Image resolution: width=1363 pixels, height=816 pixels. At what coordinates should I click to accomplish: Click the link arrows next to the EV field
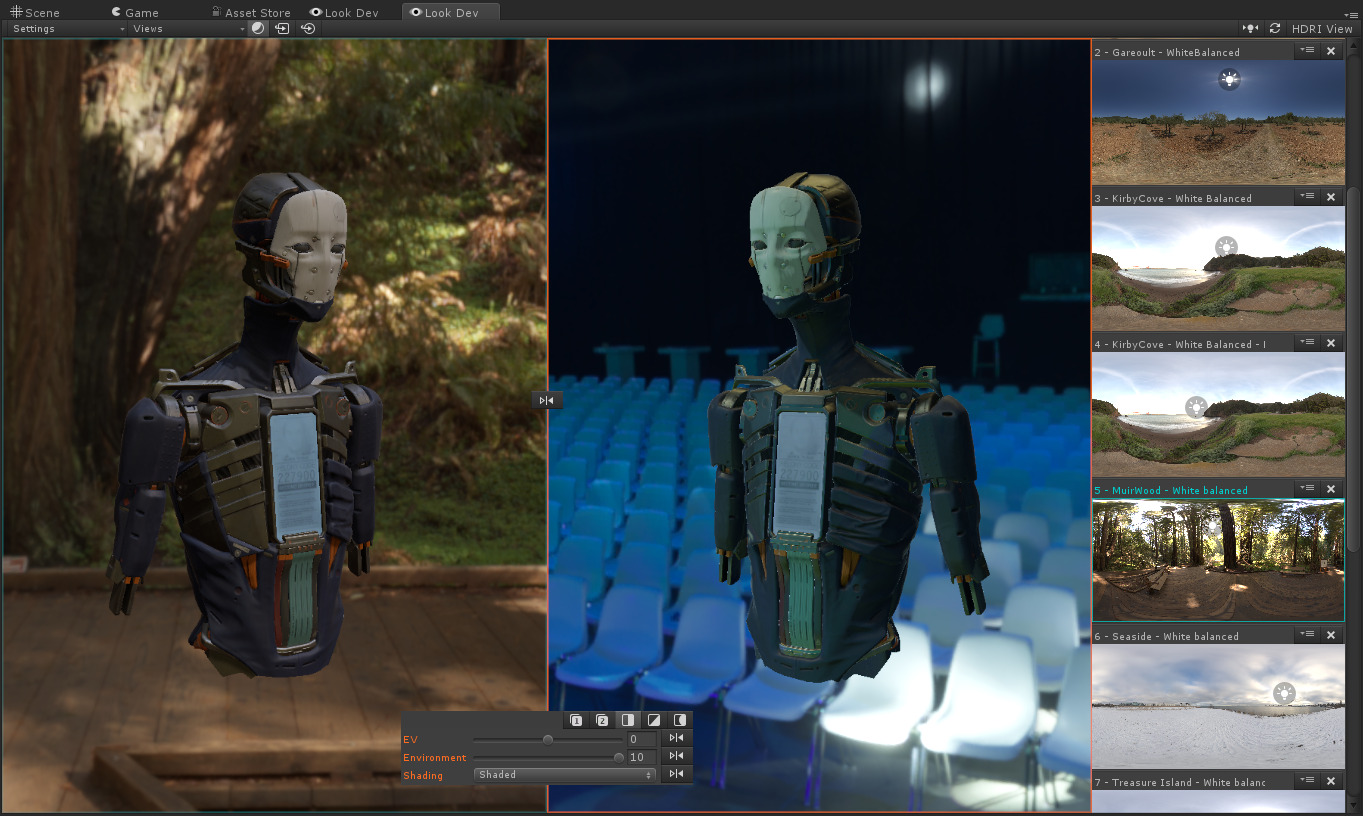[678, 738]
